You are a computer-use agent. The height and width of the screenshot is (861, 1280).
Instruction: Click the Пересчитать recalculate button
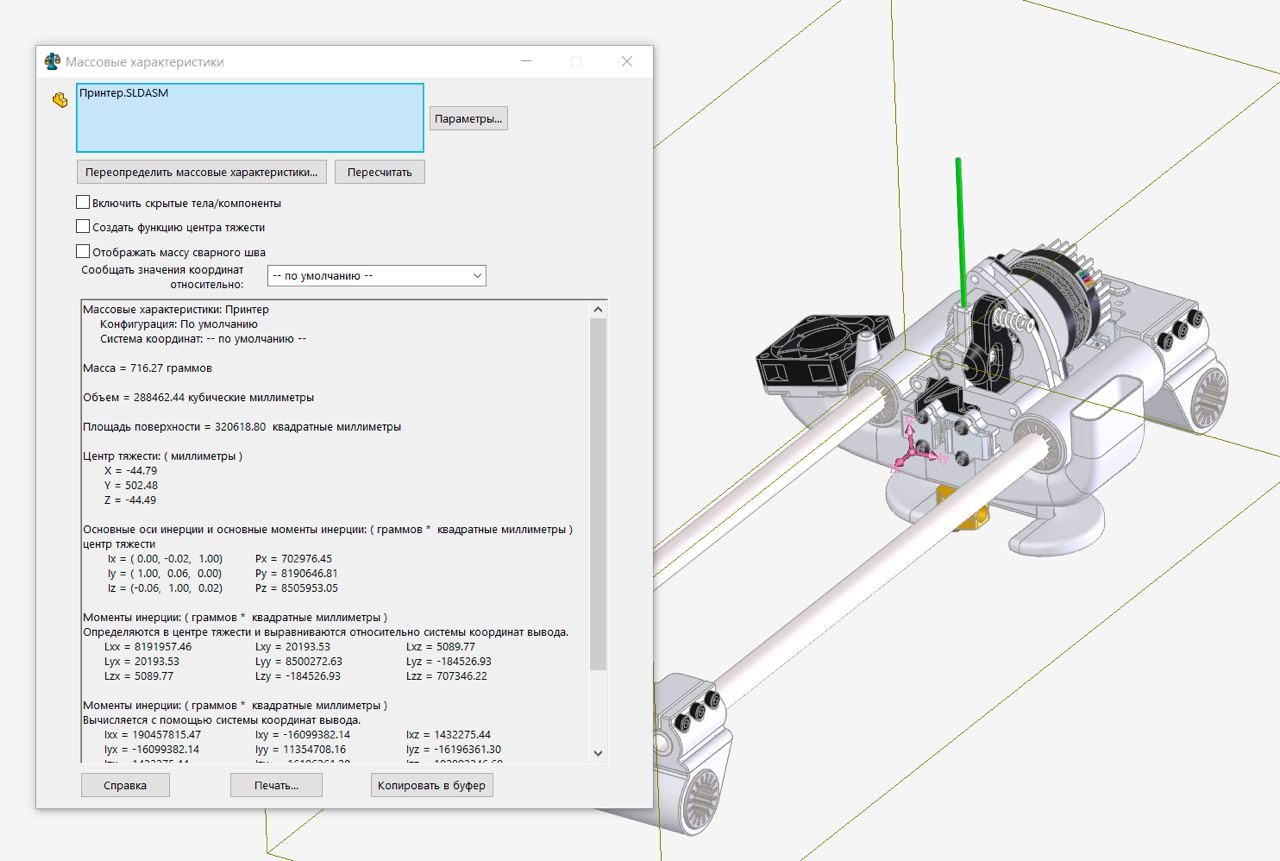(380, 172)
